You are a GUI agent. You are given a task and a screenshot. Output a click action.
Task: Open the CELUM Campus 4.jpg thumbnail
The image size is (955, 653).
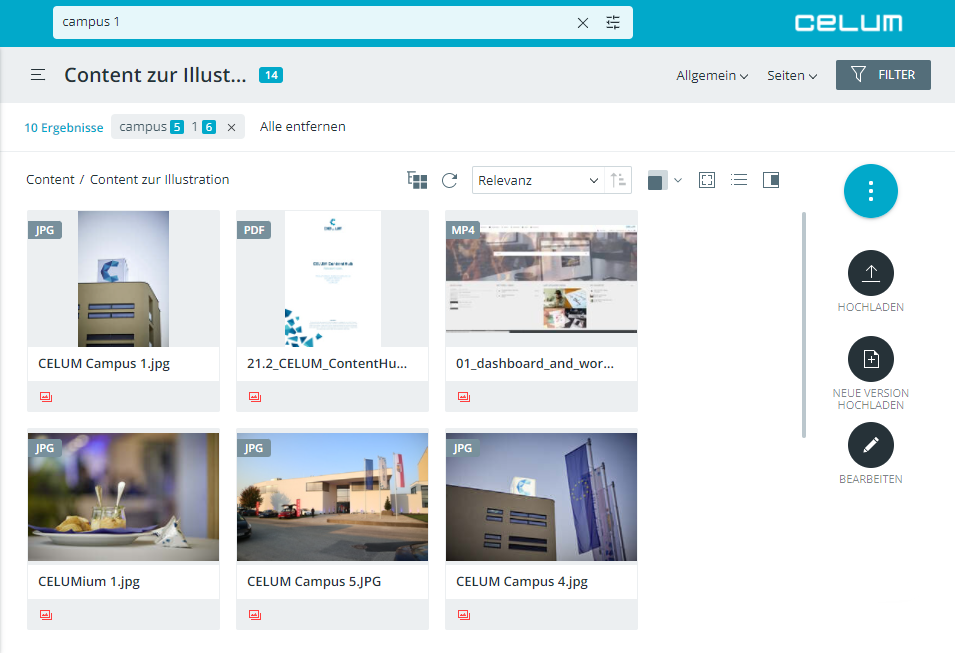click(541, 496)
